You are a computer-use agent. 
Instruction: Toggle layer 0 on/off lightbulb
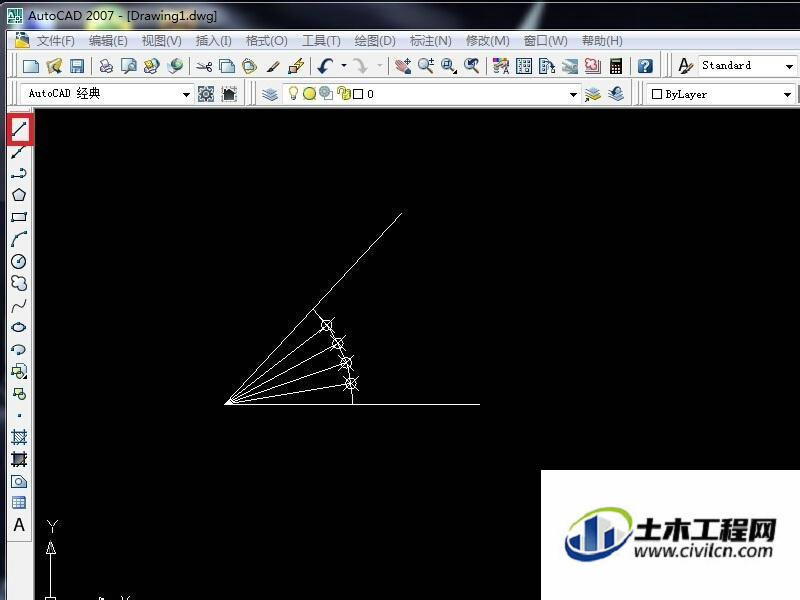(293, 93)
